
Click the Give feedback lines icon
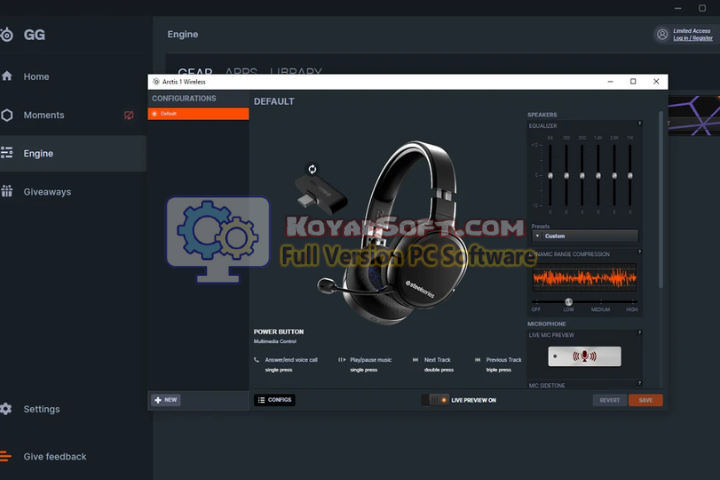[x=6, y=456]
